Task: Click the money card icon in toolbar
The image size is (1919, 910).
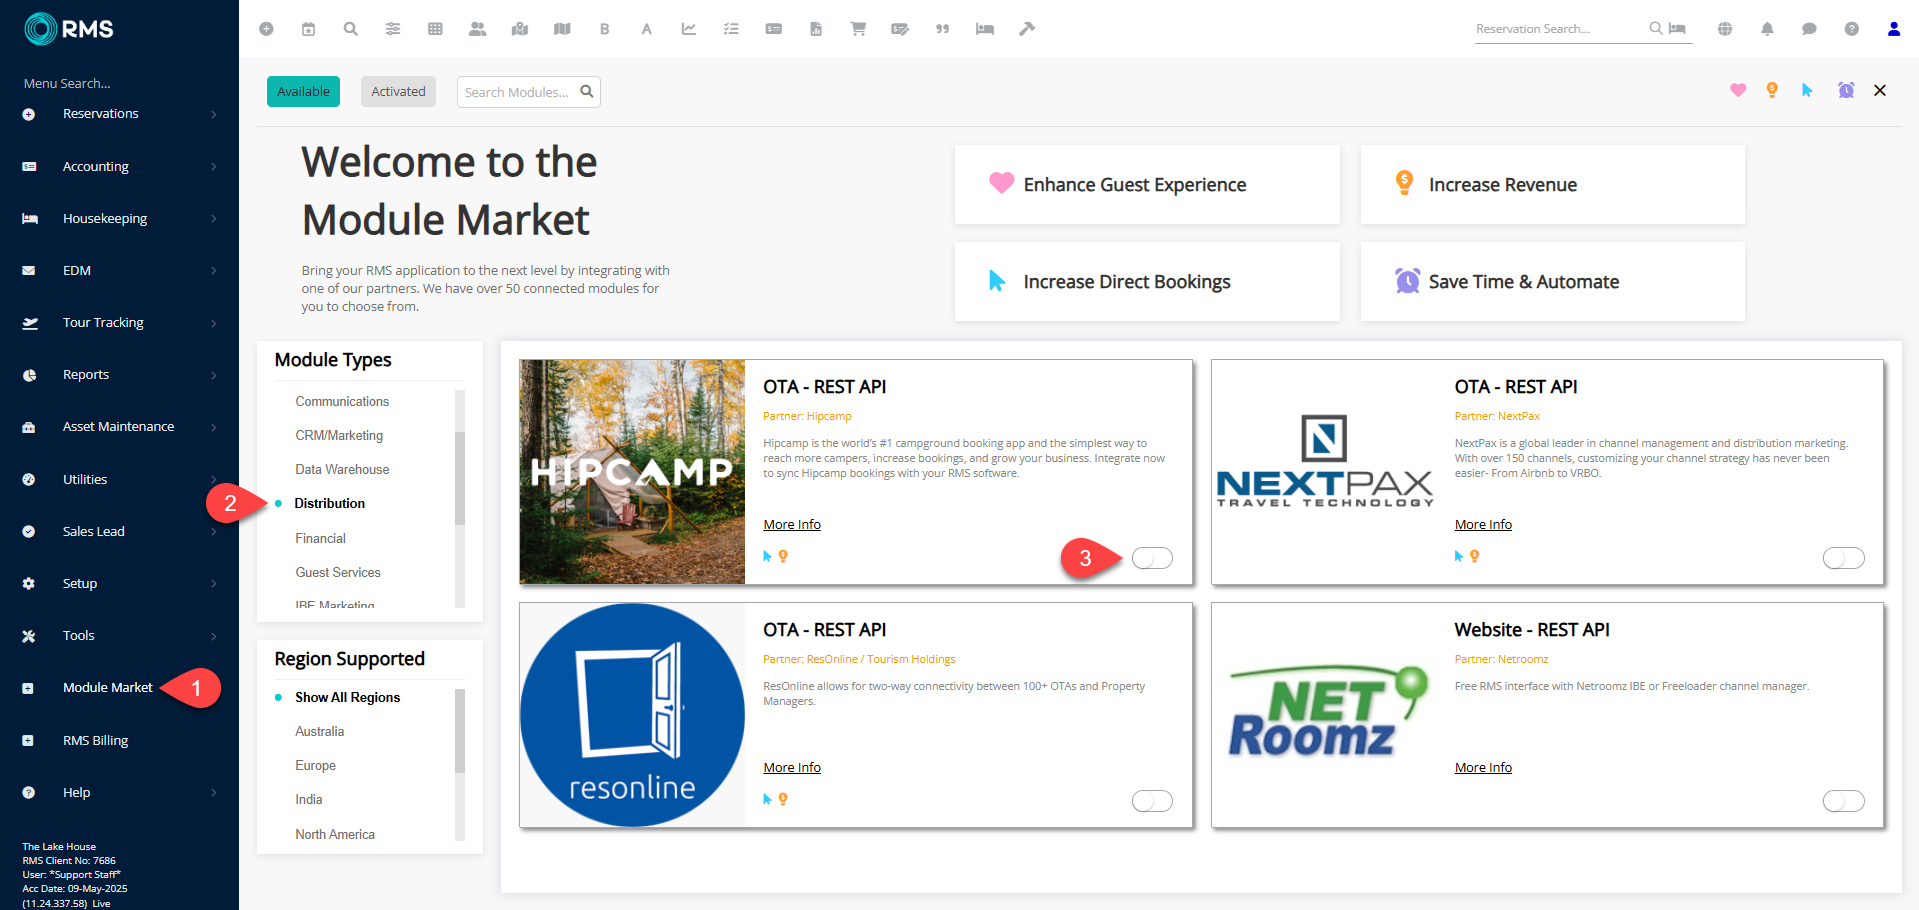Action: pyautogui.click(x=774, y=29)
